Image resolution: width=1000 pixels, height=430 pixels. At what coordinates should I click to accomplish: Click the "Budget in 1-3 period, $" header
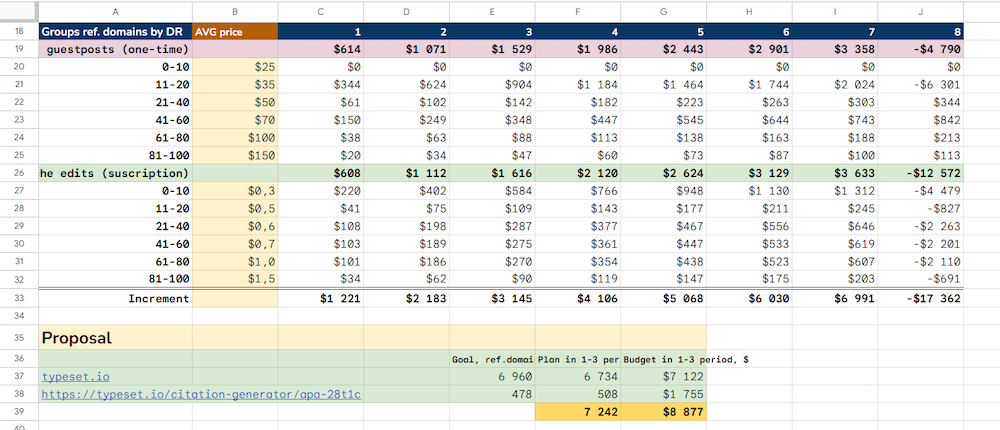click(x=664, y=358)
